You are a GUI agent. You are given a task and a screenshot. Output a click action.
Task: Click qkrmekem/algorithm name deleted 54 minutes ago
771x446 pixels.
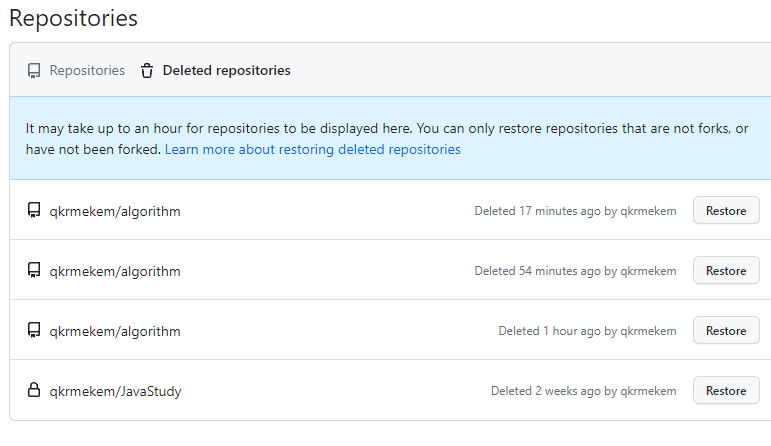[x=115, y=271]
